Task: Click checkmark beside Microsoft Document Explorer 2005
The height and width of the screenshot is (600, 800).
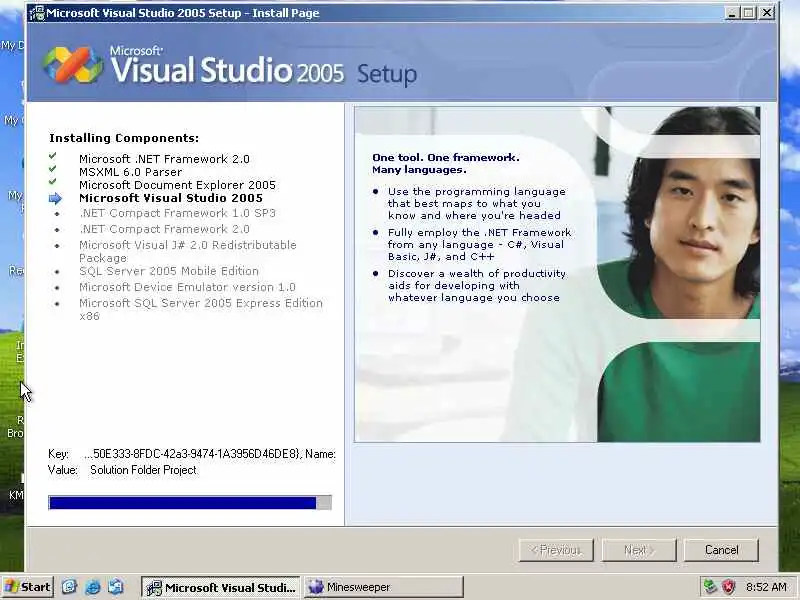Action: click(x=53, y=182)
